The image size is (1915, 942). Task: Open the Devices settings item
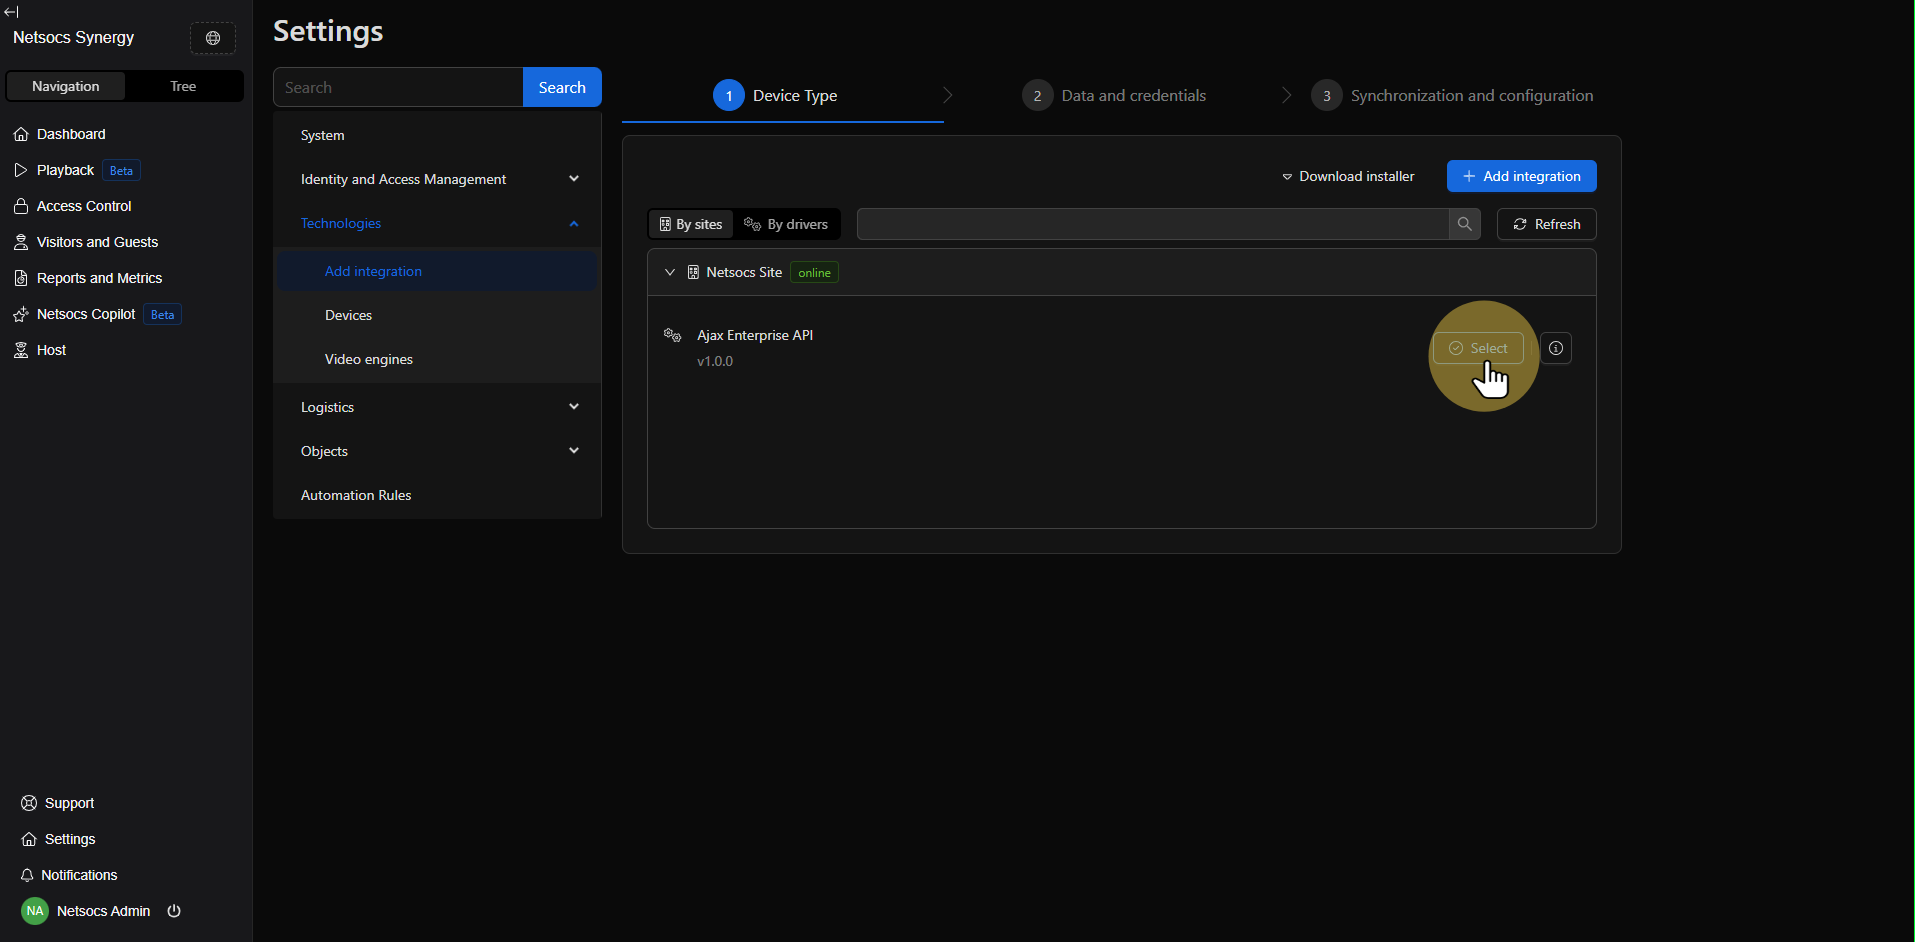(348, 315)
